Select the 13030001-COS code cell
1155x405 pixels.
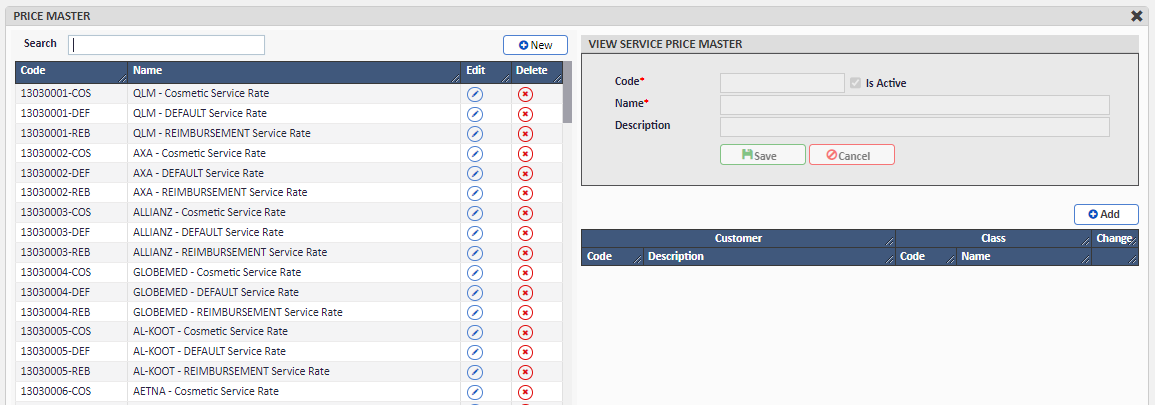point(71,94)
